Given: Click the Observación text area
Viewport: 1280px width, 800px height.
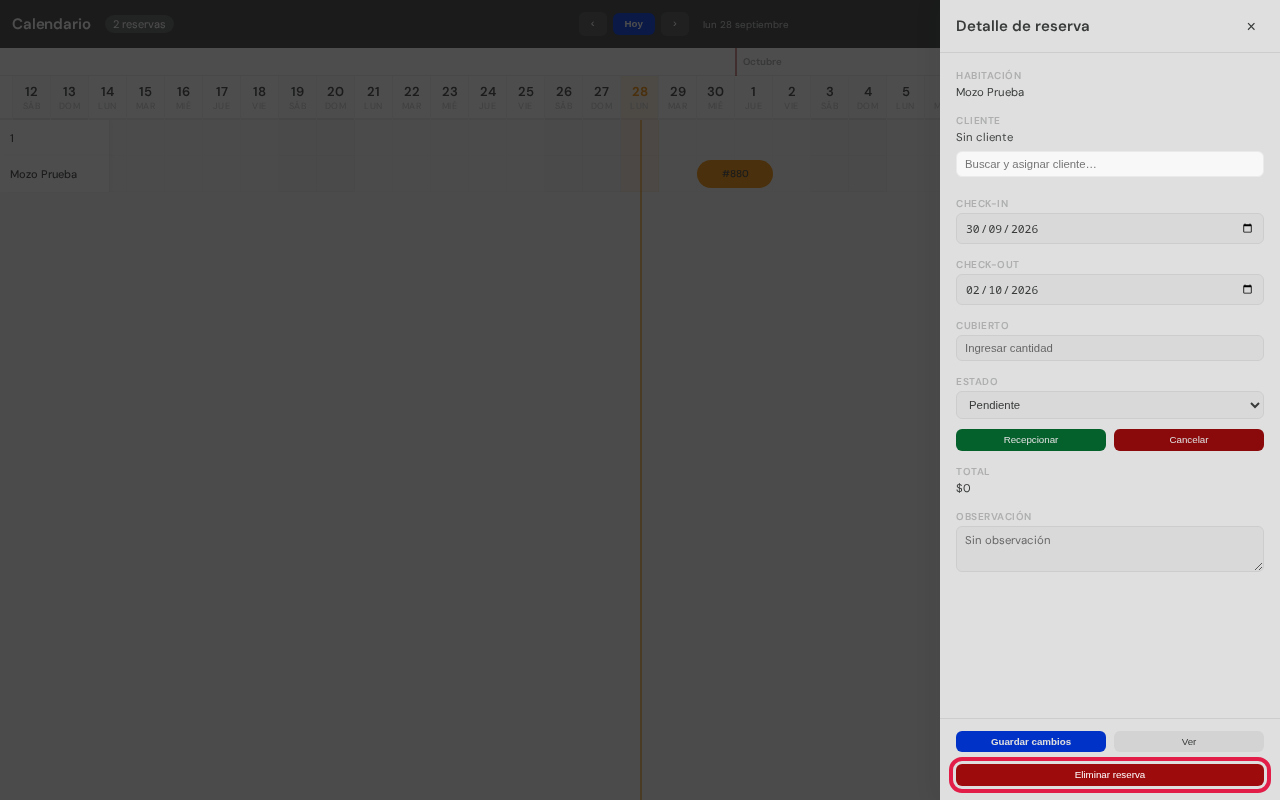Looking at the screenshot, I should click(1110, 549).
